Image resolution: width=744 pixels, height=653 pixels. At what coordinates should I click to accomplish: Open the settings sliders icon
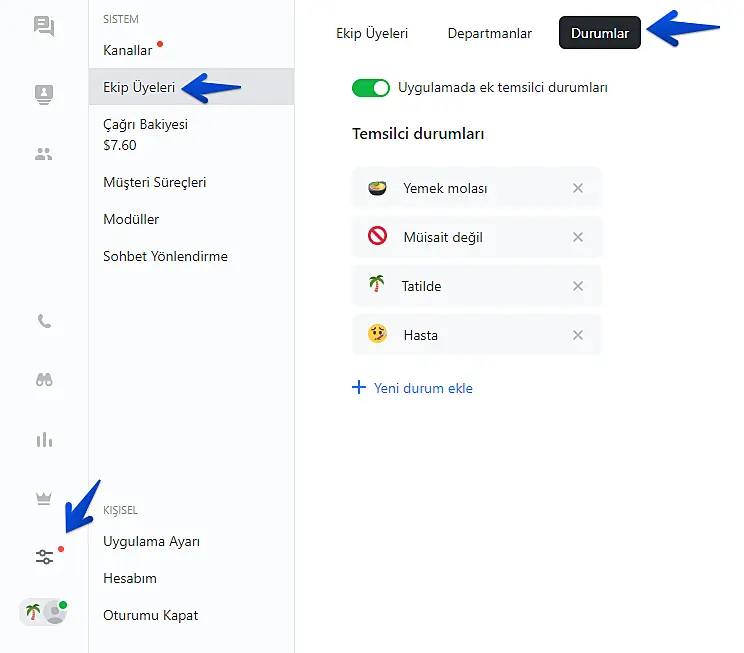[x=44, y=558]
